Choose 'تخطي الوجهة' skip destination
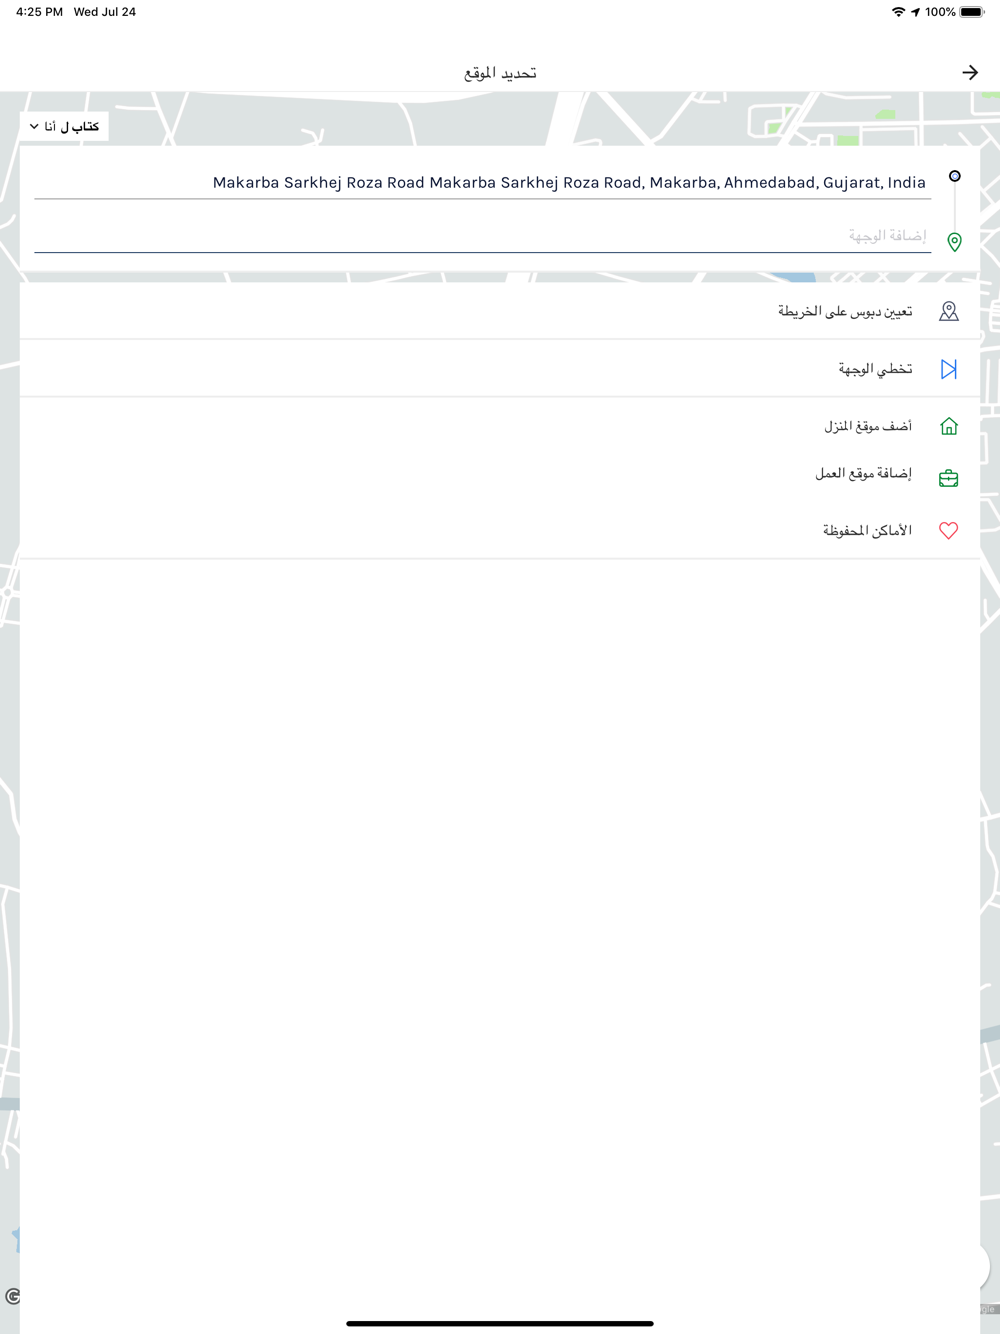The width and height of the screenshot is (1000, 1334). pos(500,369)
